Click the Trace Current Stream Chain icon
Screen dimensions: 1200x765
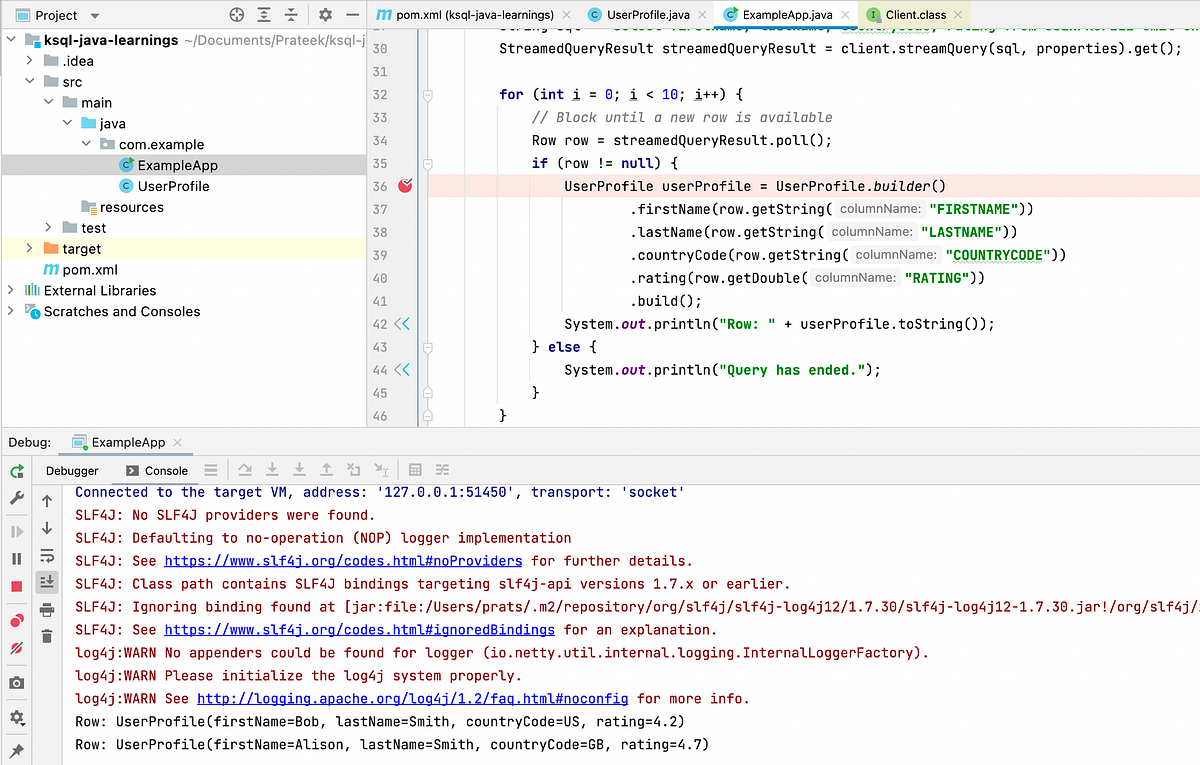point(443,470)
